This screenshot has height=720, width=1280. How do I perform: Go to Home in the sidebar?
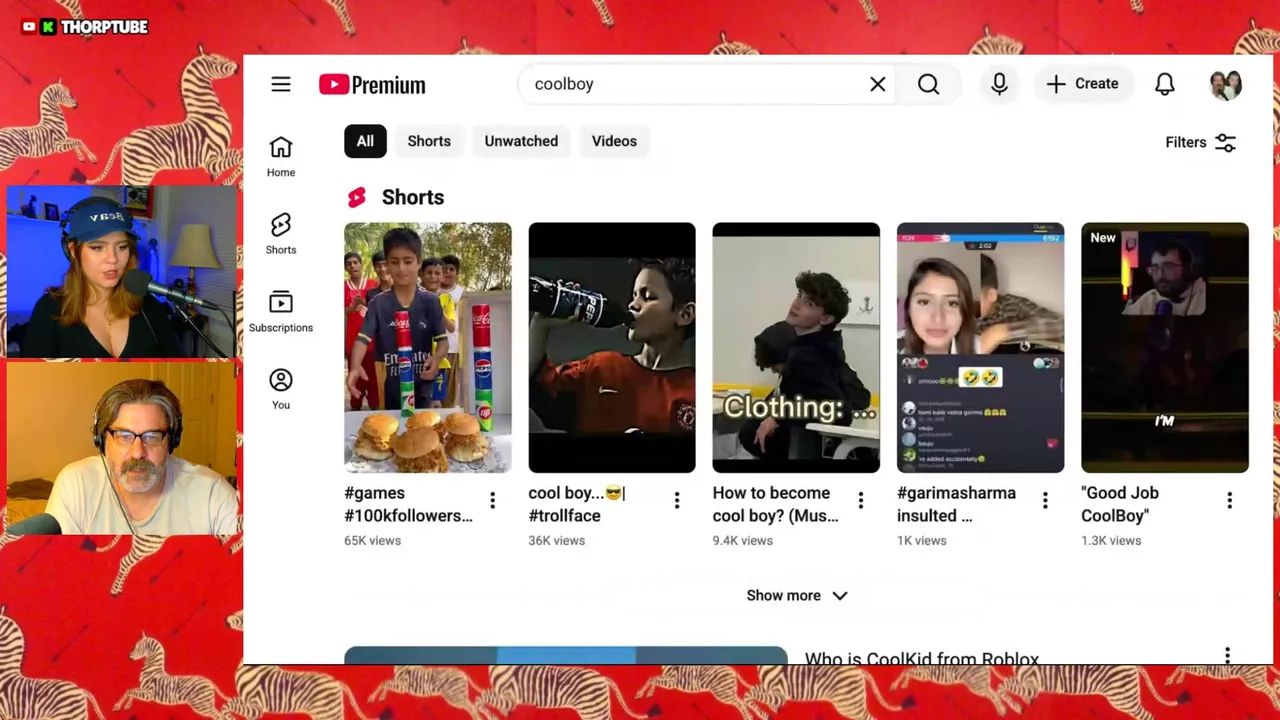point(281,156)
